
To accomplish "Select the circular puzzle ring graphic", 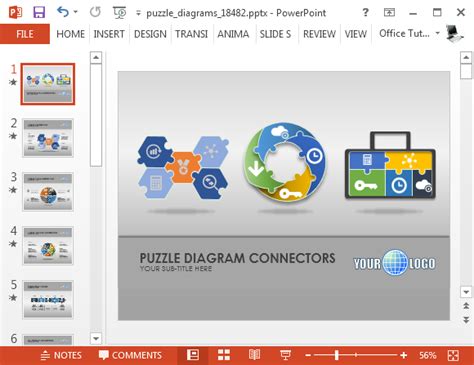I will pos(285,162).
